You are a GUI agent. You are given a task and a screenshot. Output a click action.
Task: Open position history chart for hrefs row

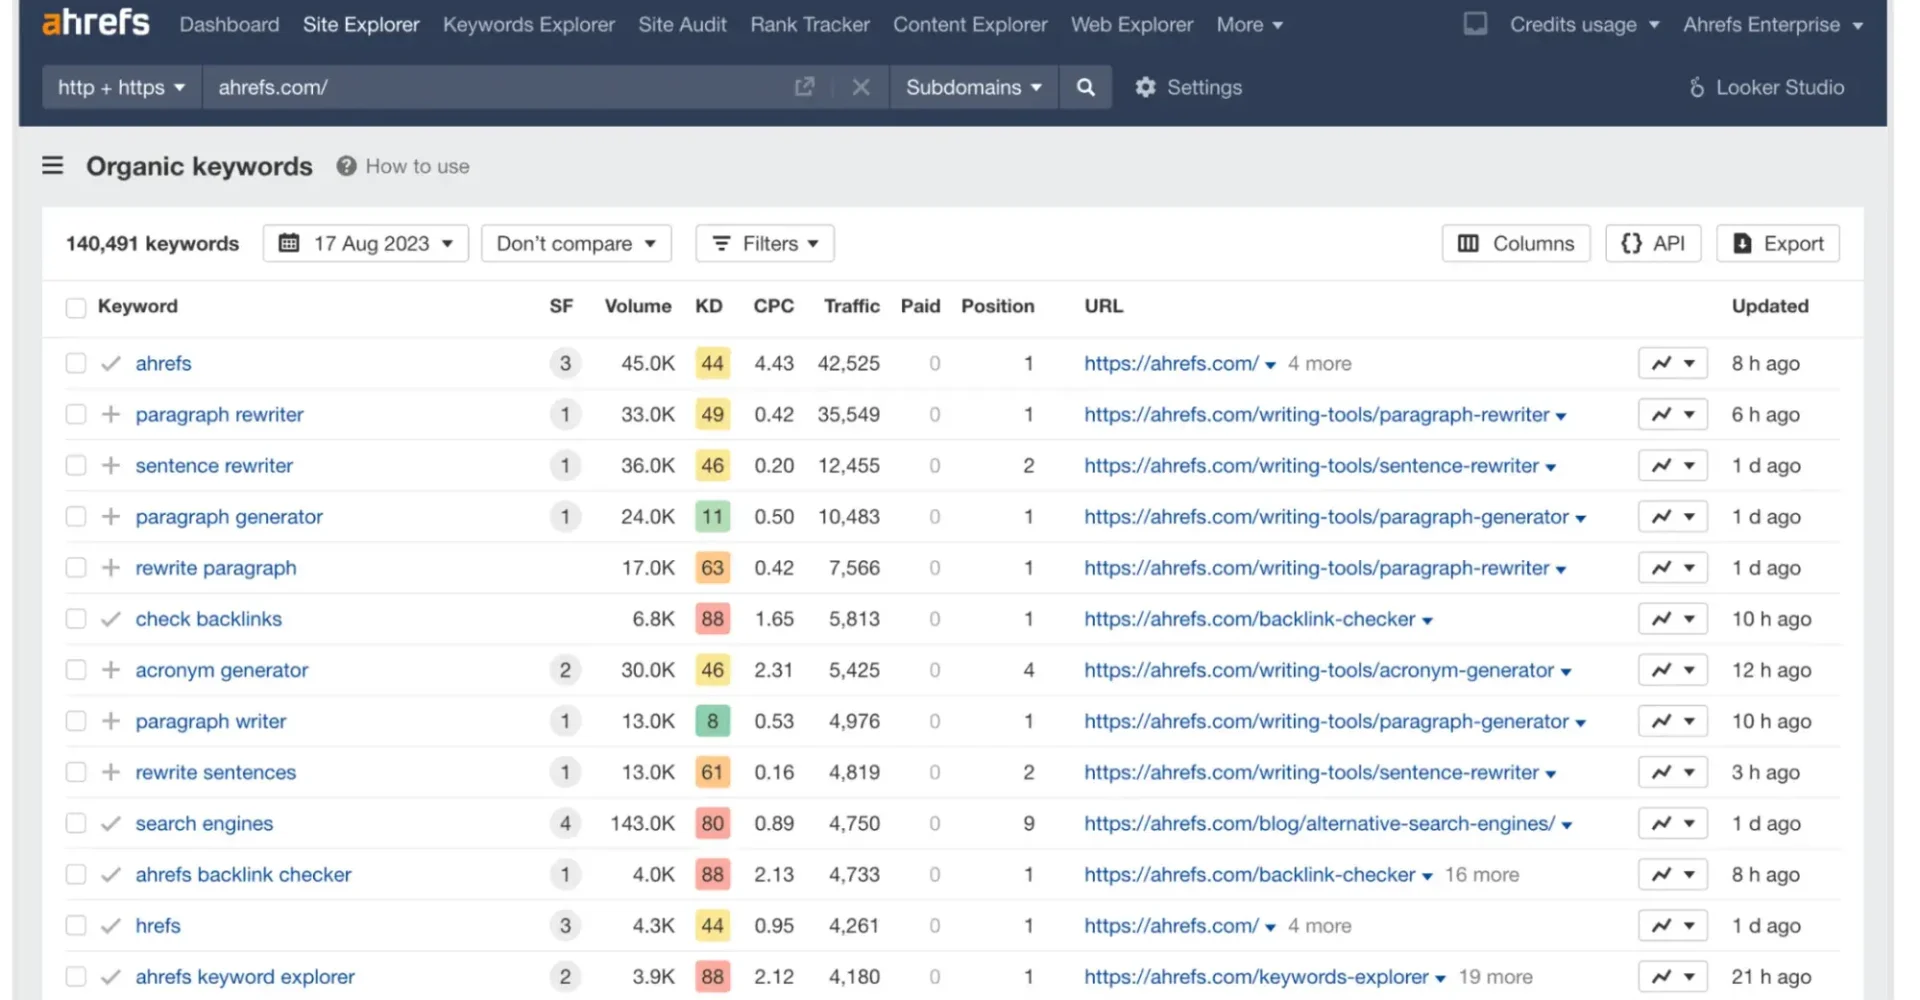pyautogui.click(x=1672, y=925)
